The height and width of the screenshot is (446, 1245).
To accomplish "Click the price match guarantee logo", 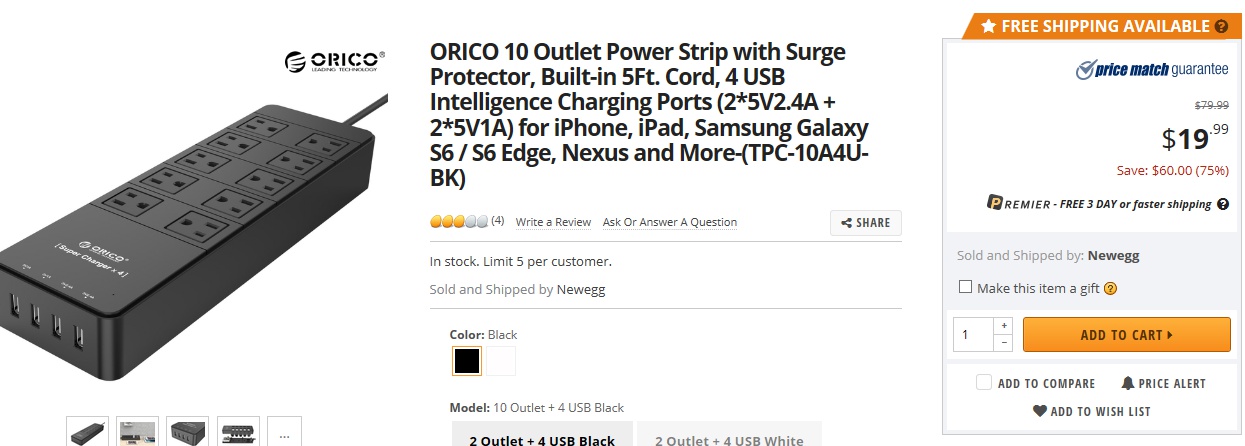I will (1152, 69).
